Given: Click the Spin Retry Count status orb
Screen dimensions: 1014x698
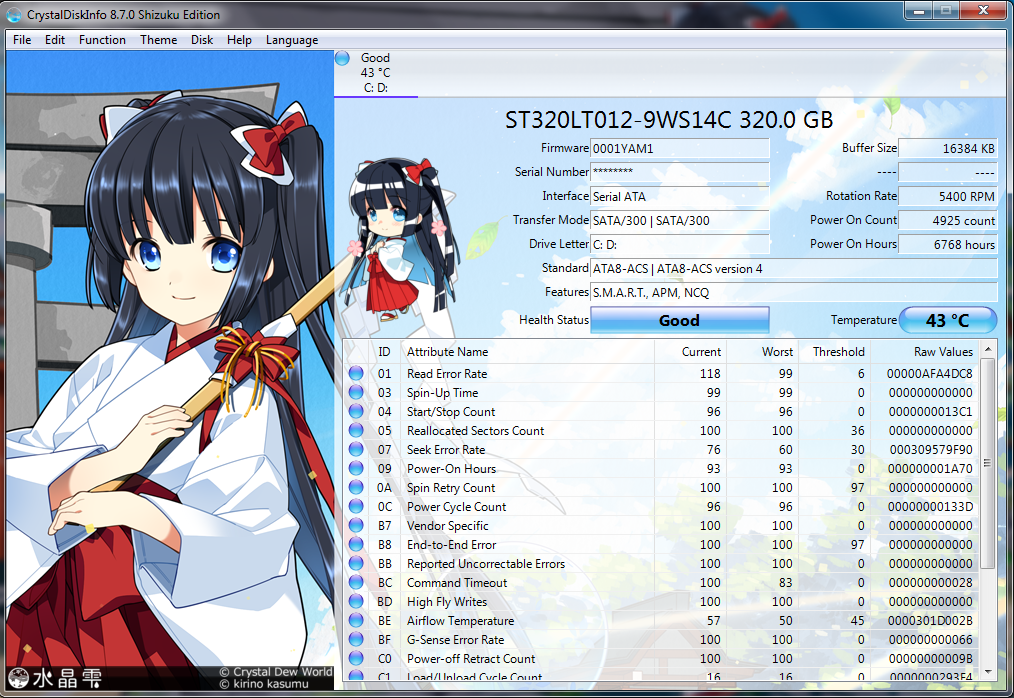Looking at the screenshot, I should [x=356, y=487].
